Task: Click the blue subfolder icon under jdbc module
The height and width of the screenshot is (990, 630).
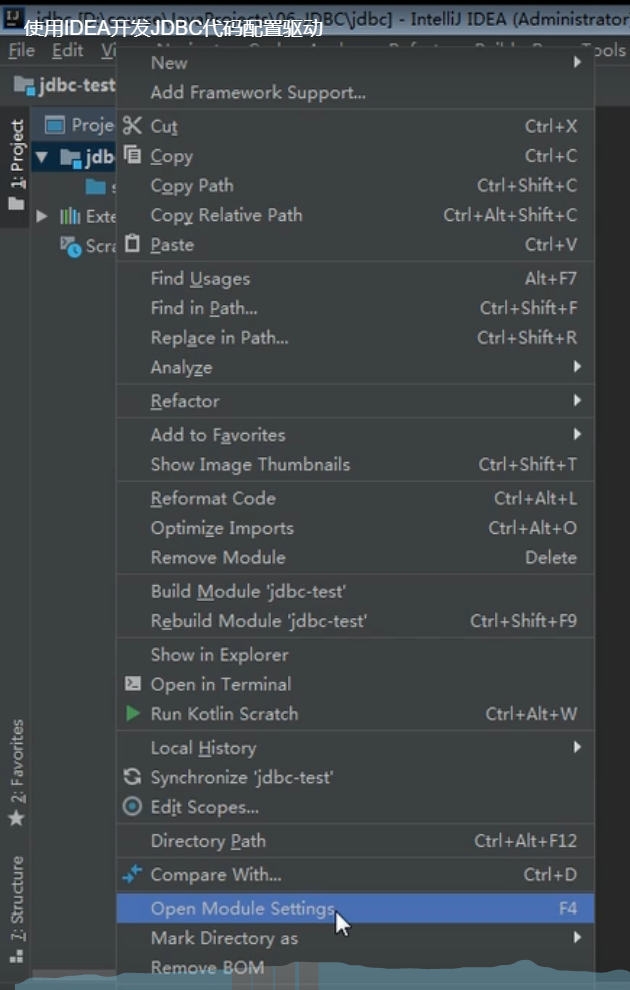Action: (96, 186)
